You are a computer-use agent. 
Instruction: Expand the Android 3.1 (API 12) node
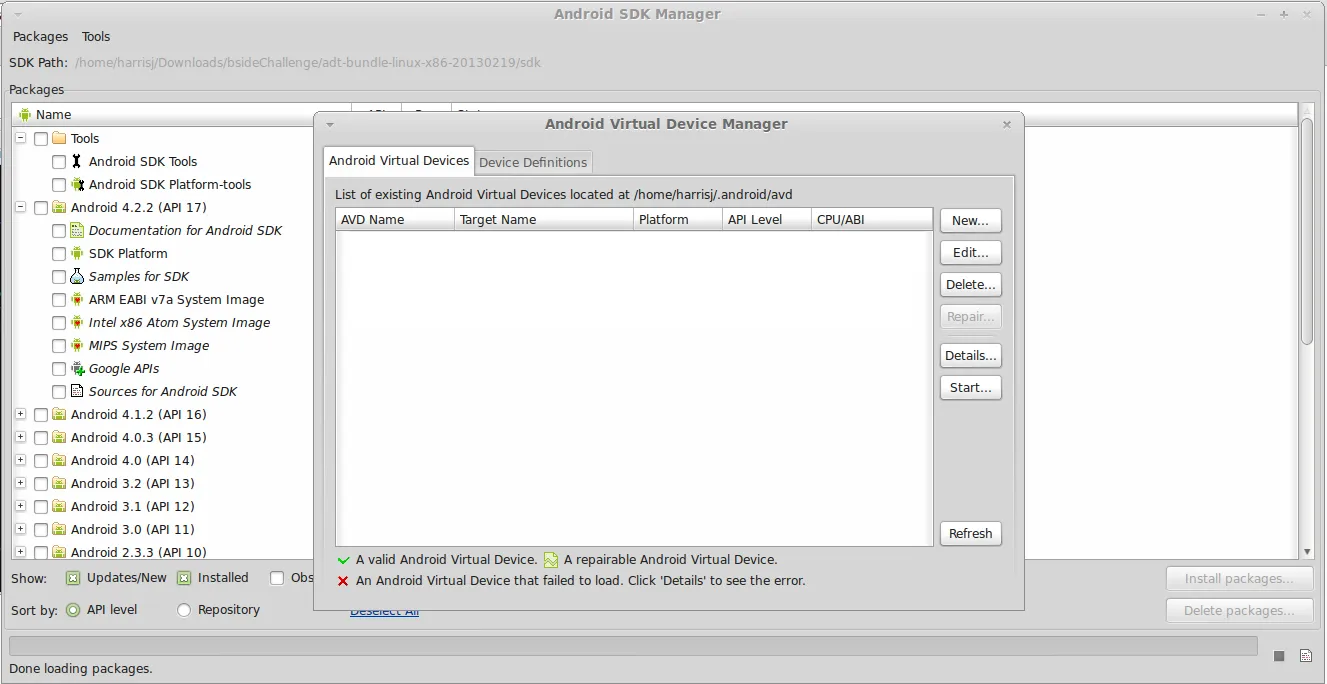(21, 506)
